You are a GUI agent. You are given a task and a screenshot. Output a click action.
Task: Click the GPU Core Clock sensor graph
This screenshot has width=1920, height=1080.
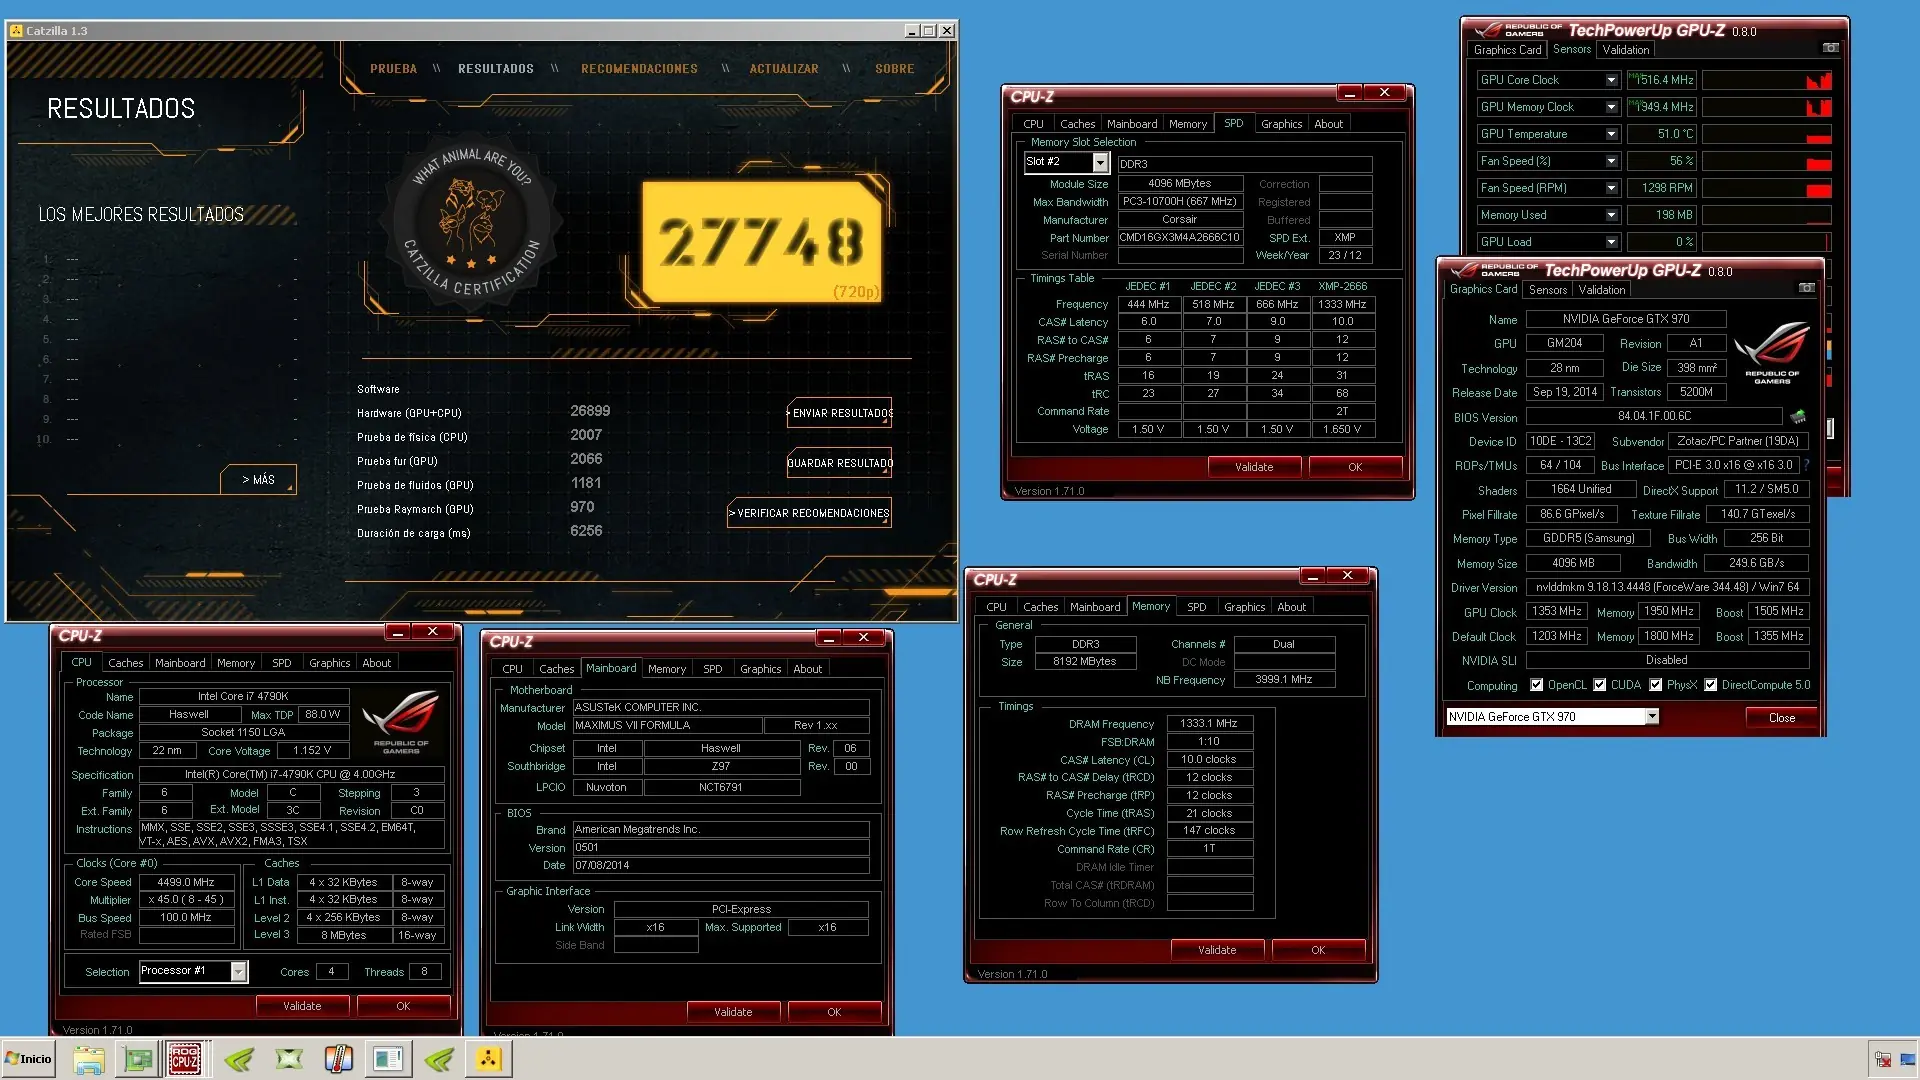click(1766, 80)
